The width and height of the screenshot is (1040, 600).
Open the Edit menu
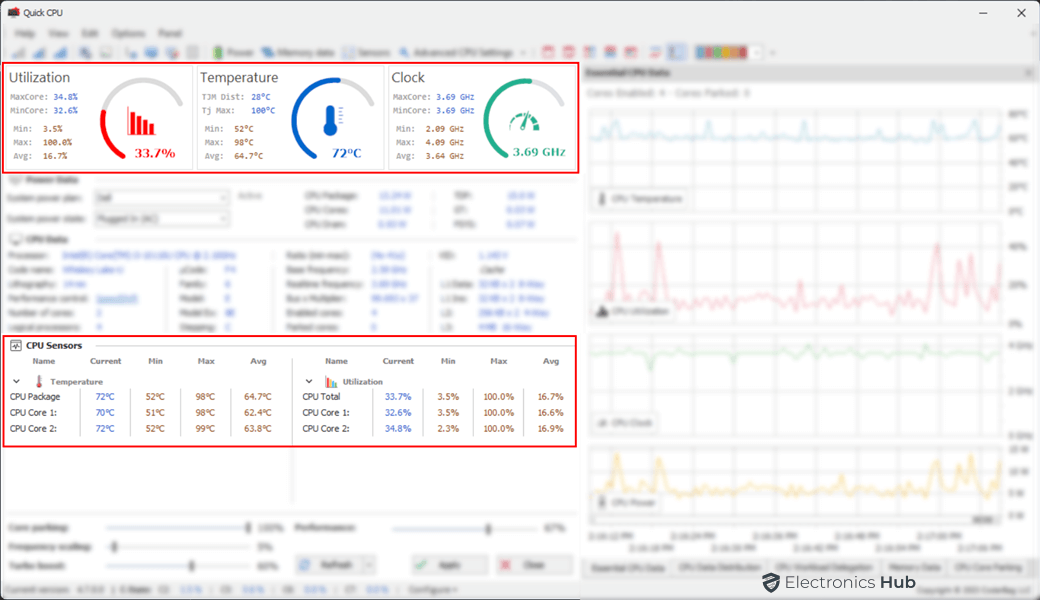pos(90,33)
